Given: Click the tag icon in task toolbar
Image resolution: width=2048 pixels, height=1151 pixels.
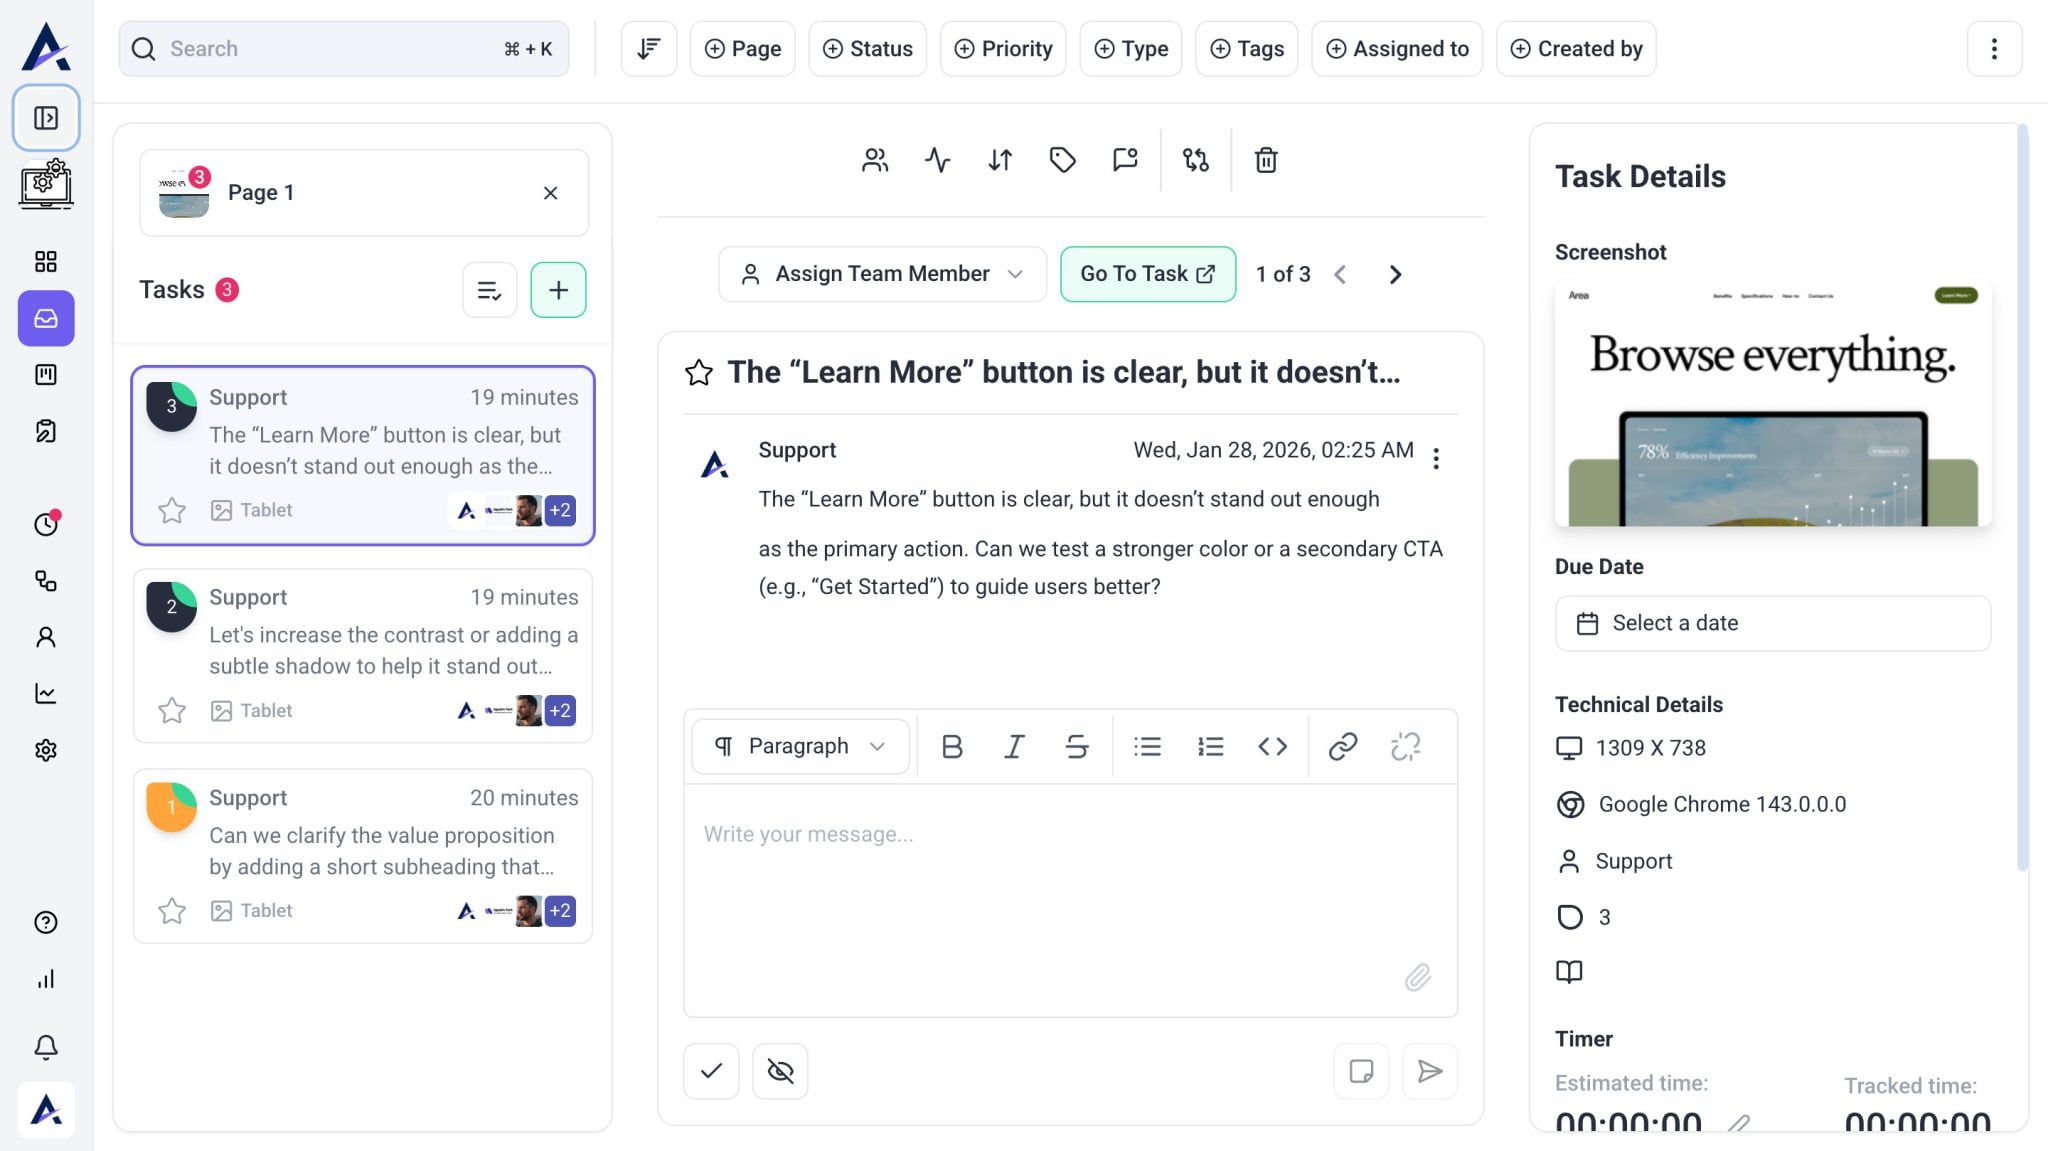Looking at the screenshot, I should (x=1062, y=160).
